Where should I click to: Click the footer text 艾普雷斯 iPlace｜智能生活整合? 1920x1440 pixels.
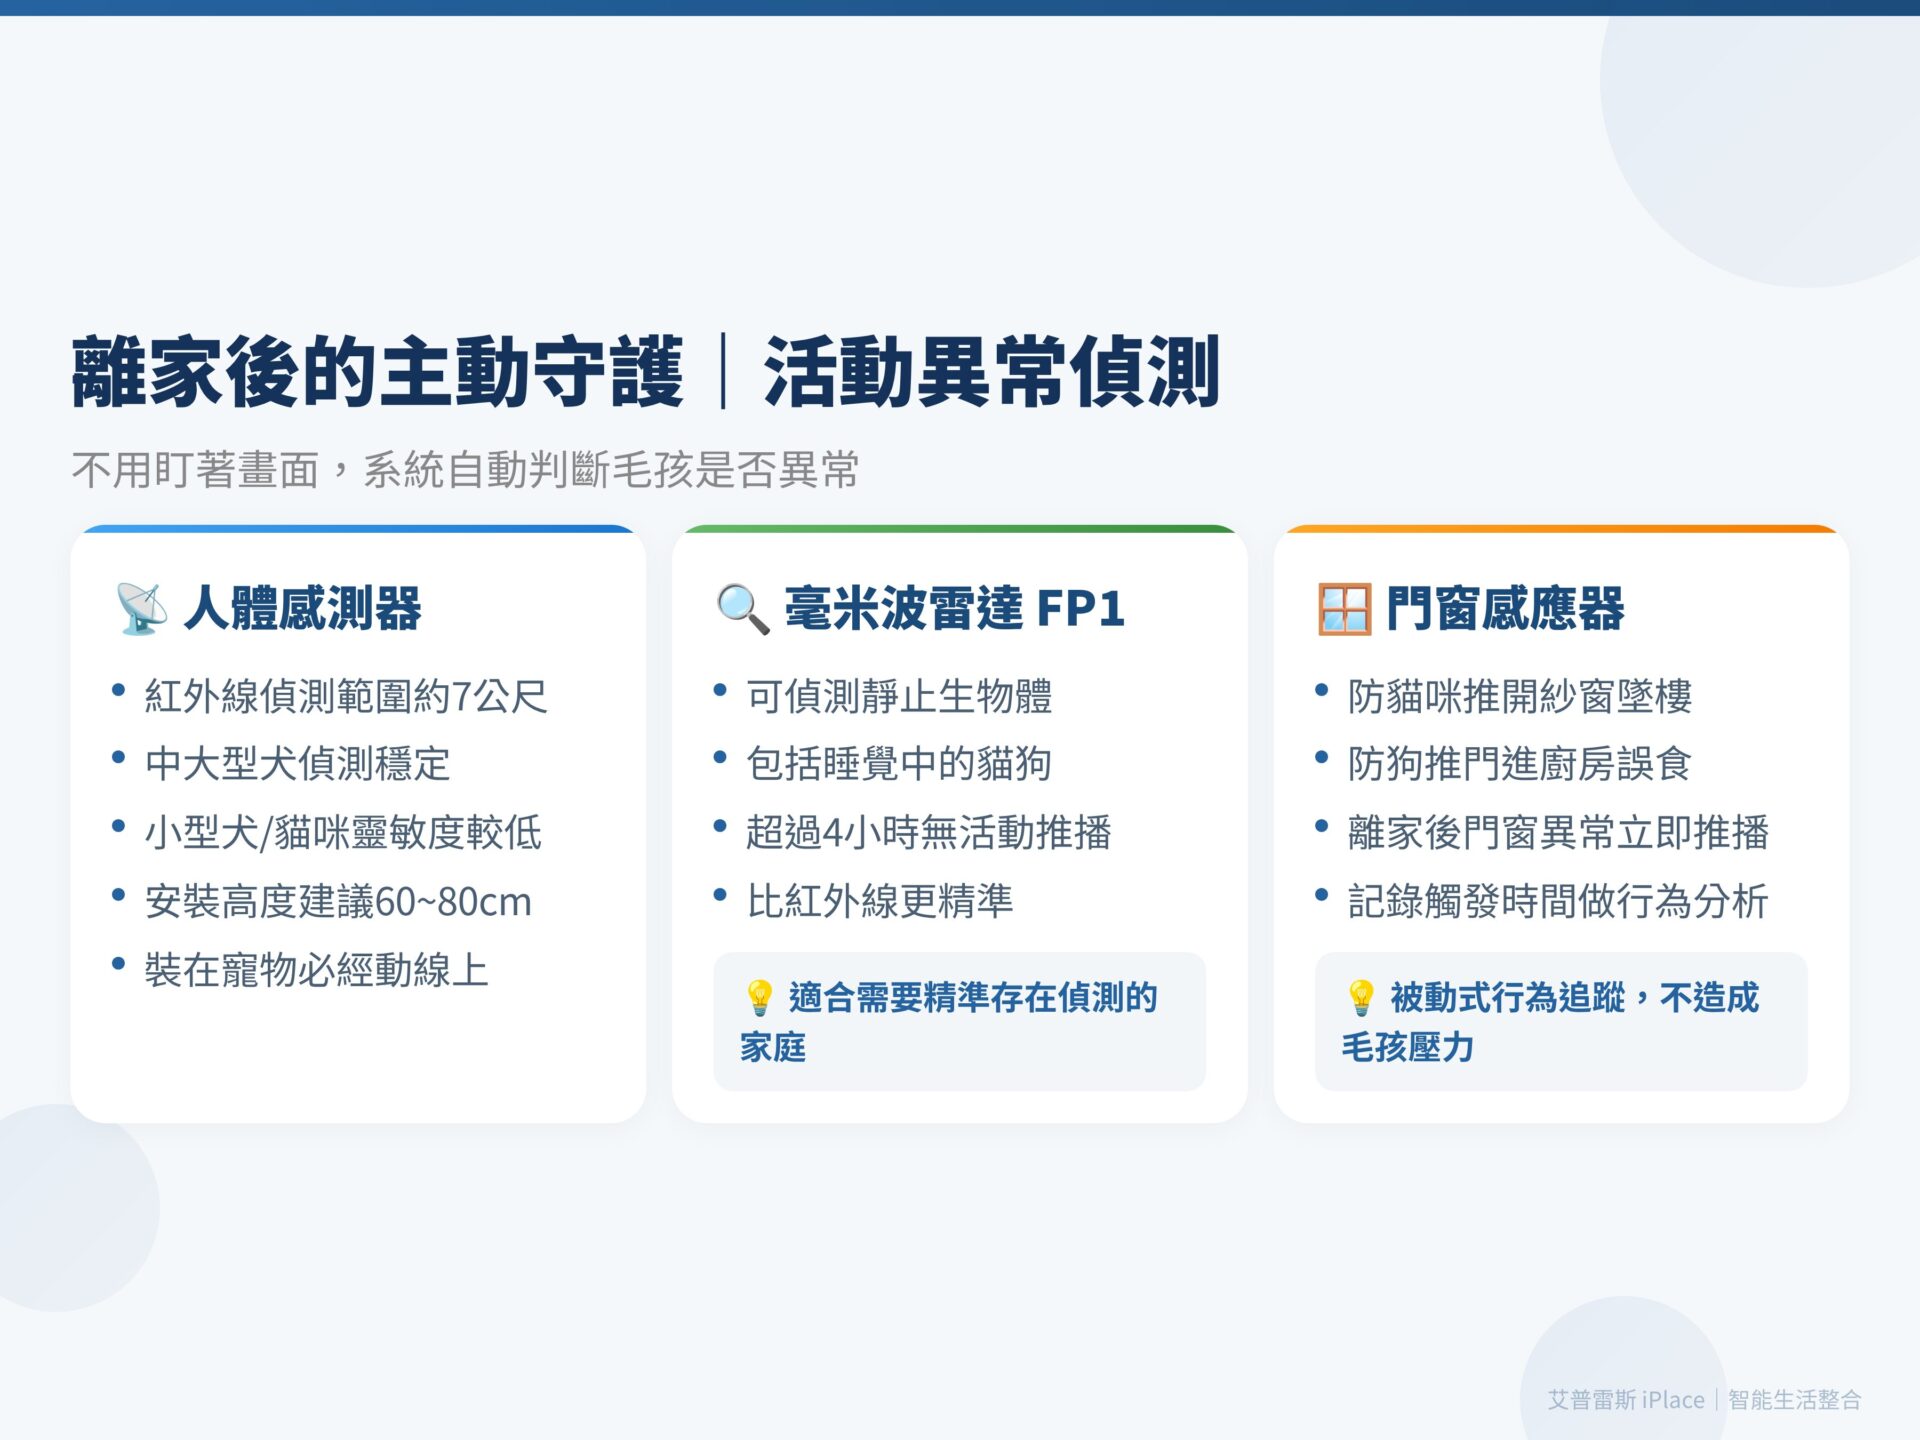1705,1400
